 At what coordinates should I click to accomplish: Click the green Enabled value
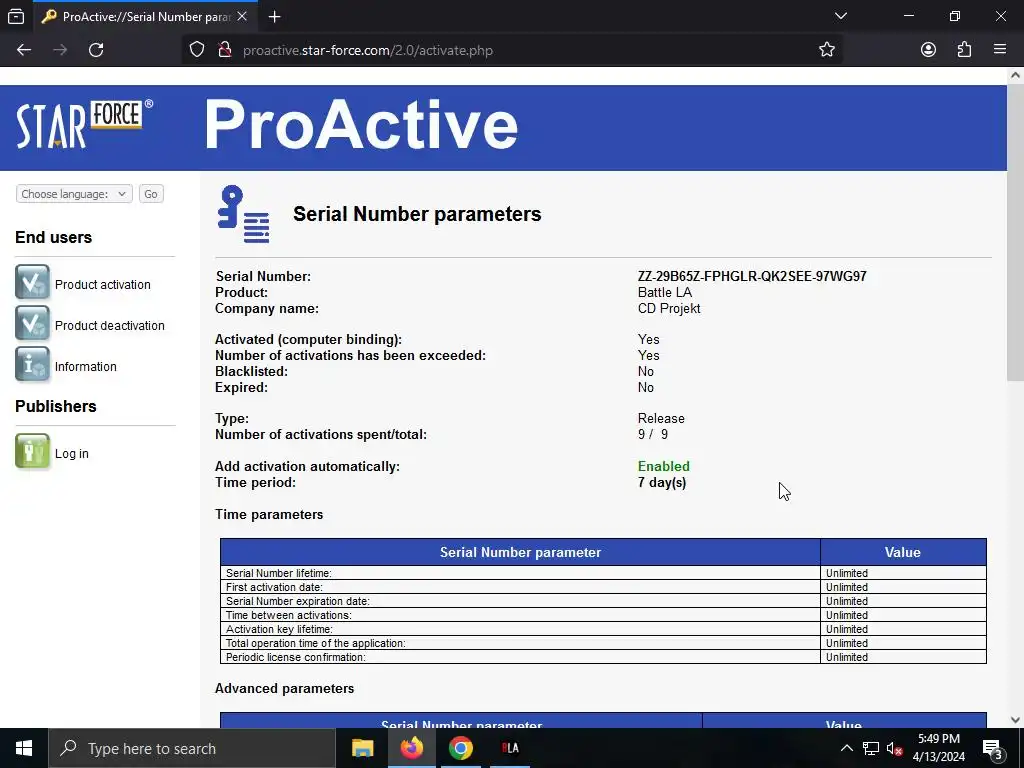[664, 466]
